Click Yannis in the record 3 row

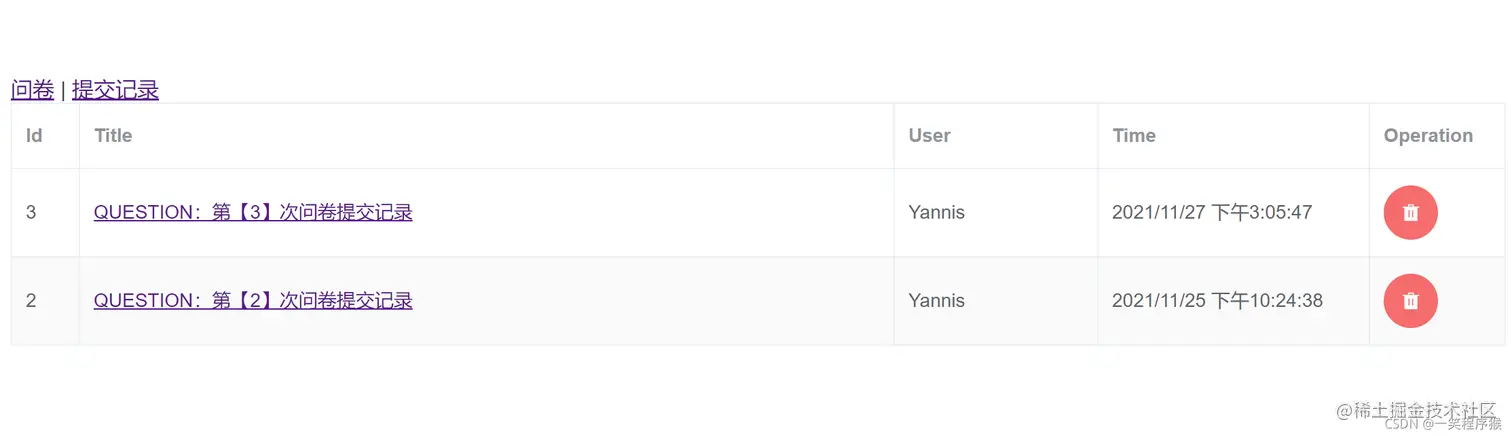point(936,212)
